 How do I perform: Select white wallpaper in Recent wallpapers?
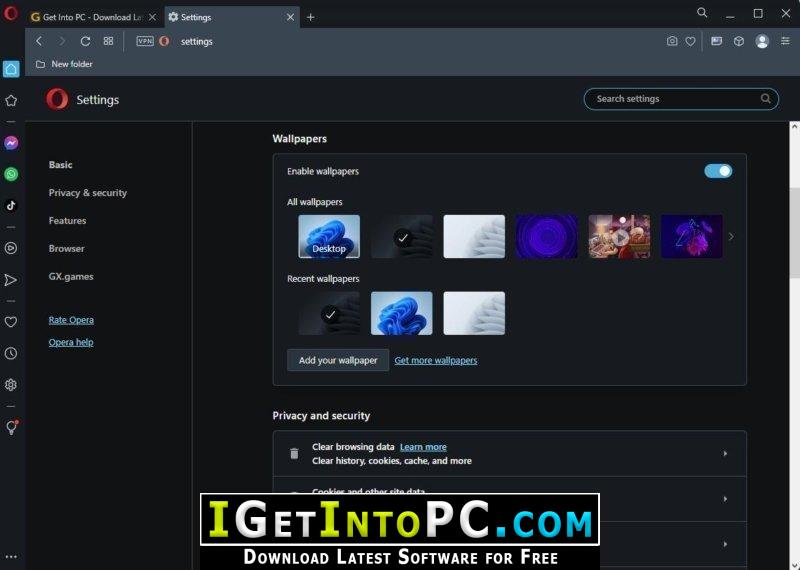[474, 313]
